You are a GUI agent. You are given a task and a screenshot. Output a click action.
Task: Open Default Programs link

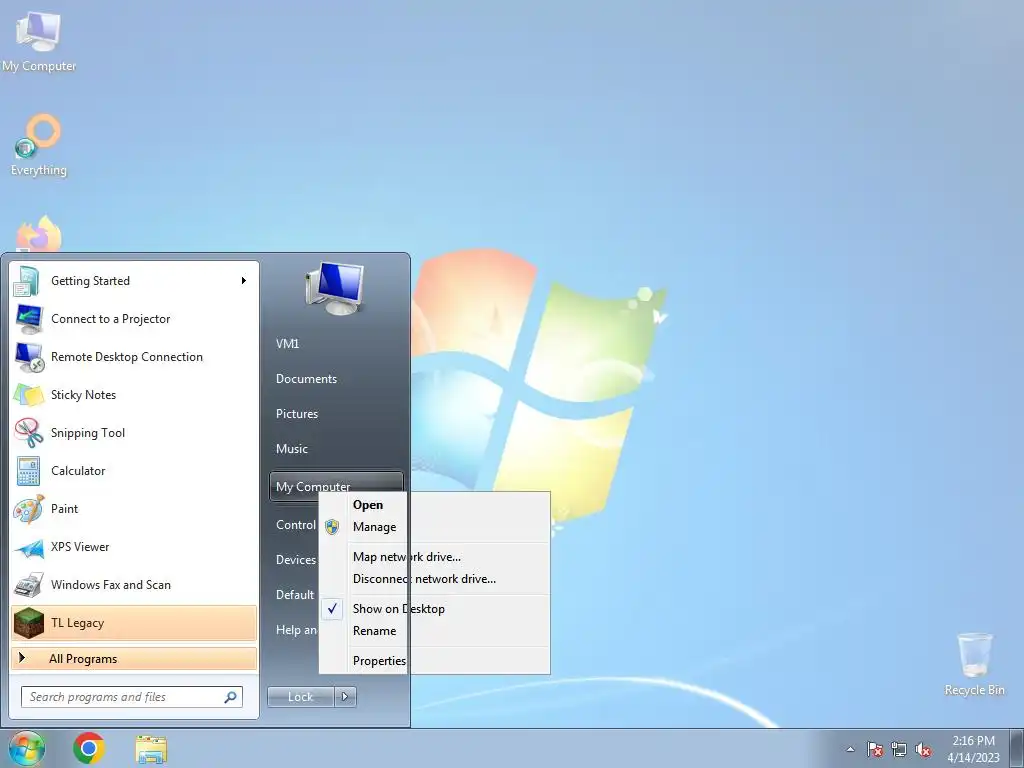[x=295, y=594]
